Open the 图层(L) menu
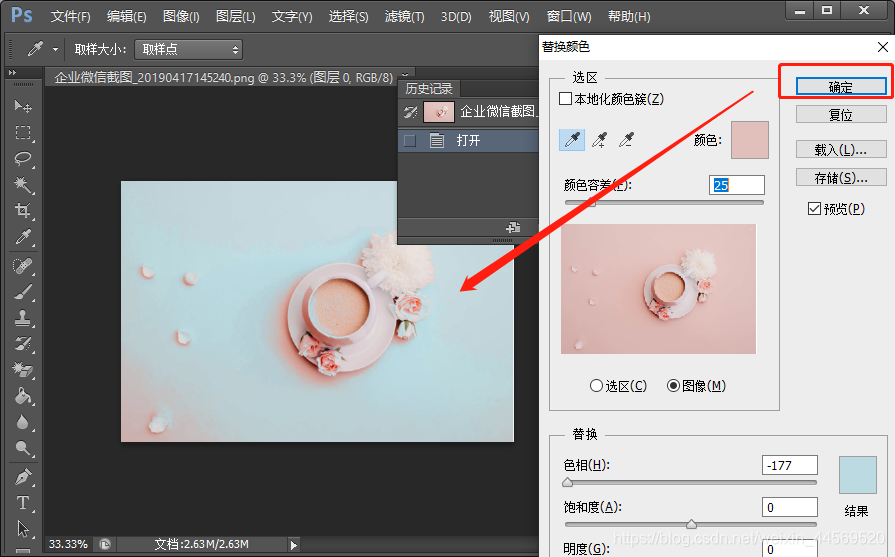The width and height of the screenshot is (895, 557). point(236,17)
